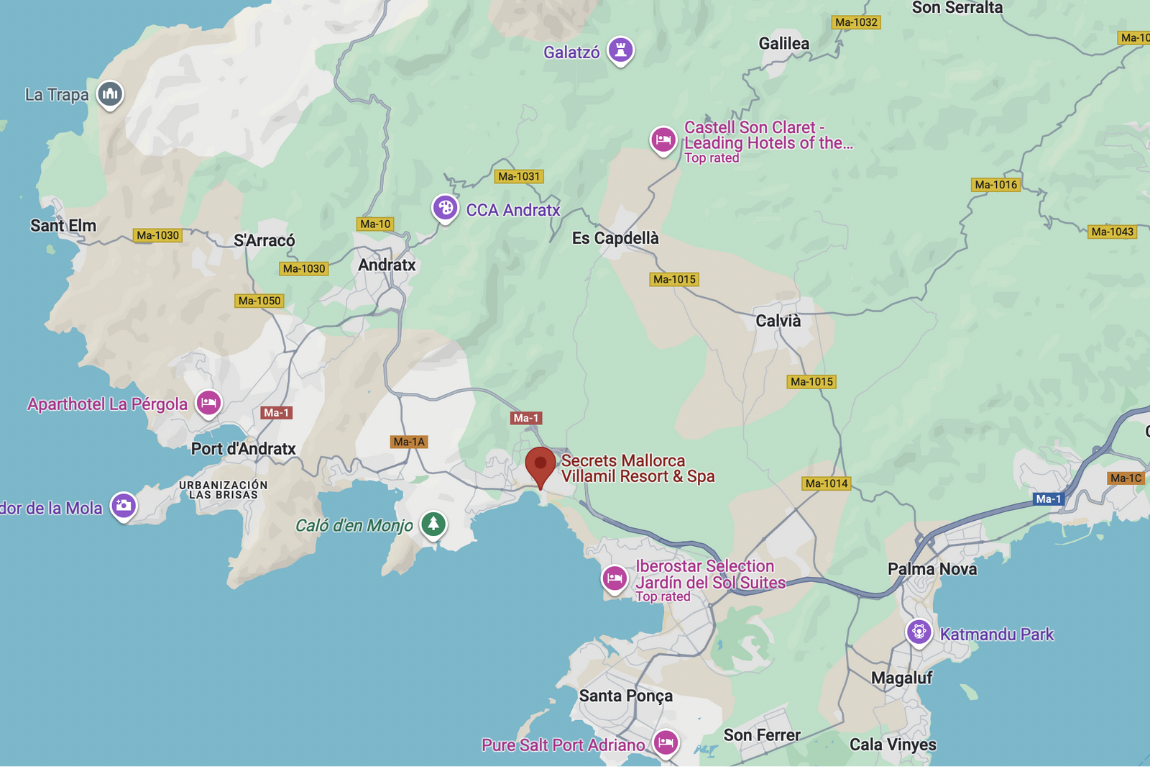The width and height of the screenshot is (1150, 768).
Task: Select the Calvià town name
Action: tap(778, 321)
